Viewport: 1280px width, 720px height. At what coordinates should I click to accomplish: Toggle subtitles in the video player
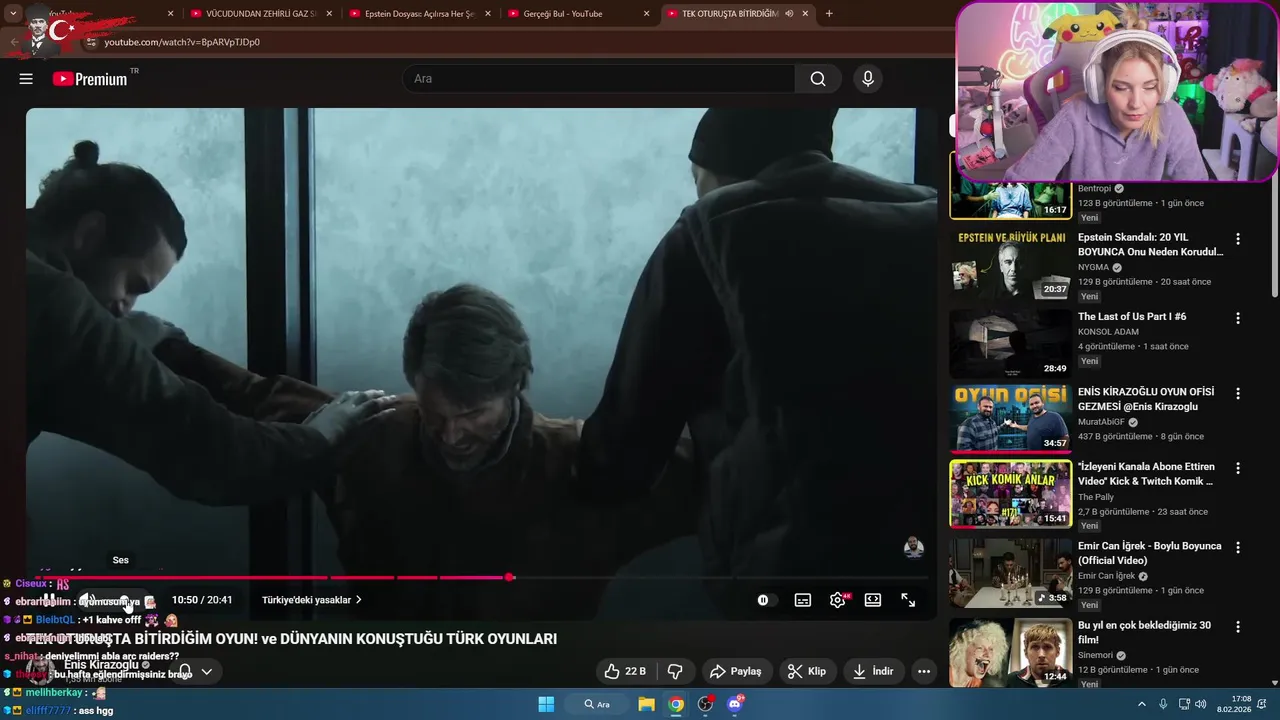point(803,600)
